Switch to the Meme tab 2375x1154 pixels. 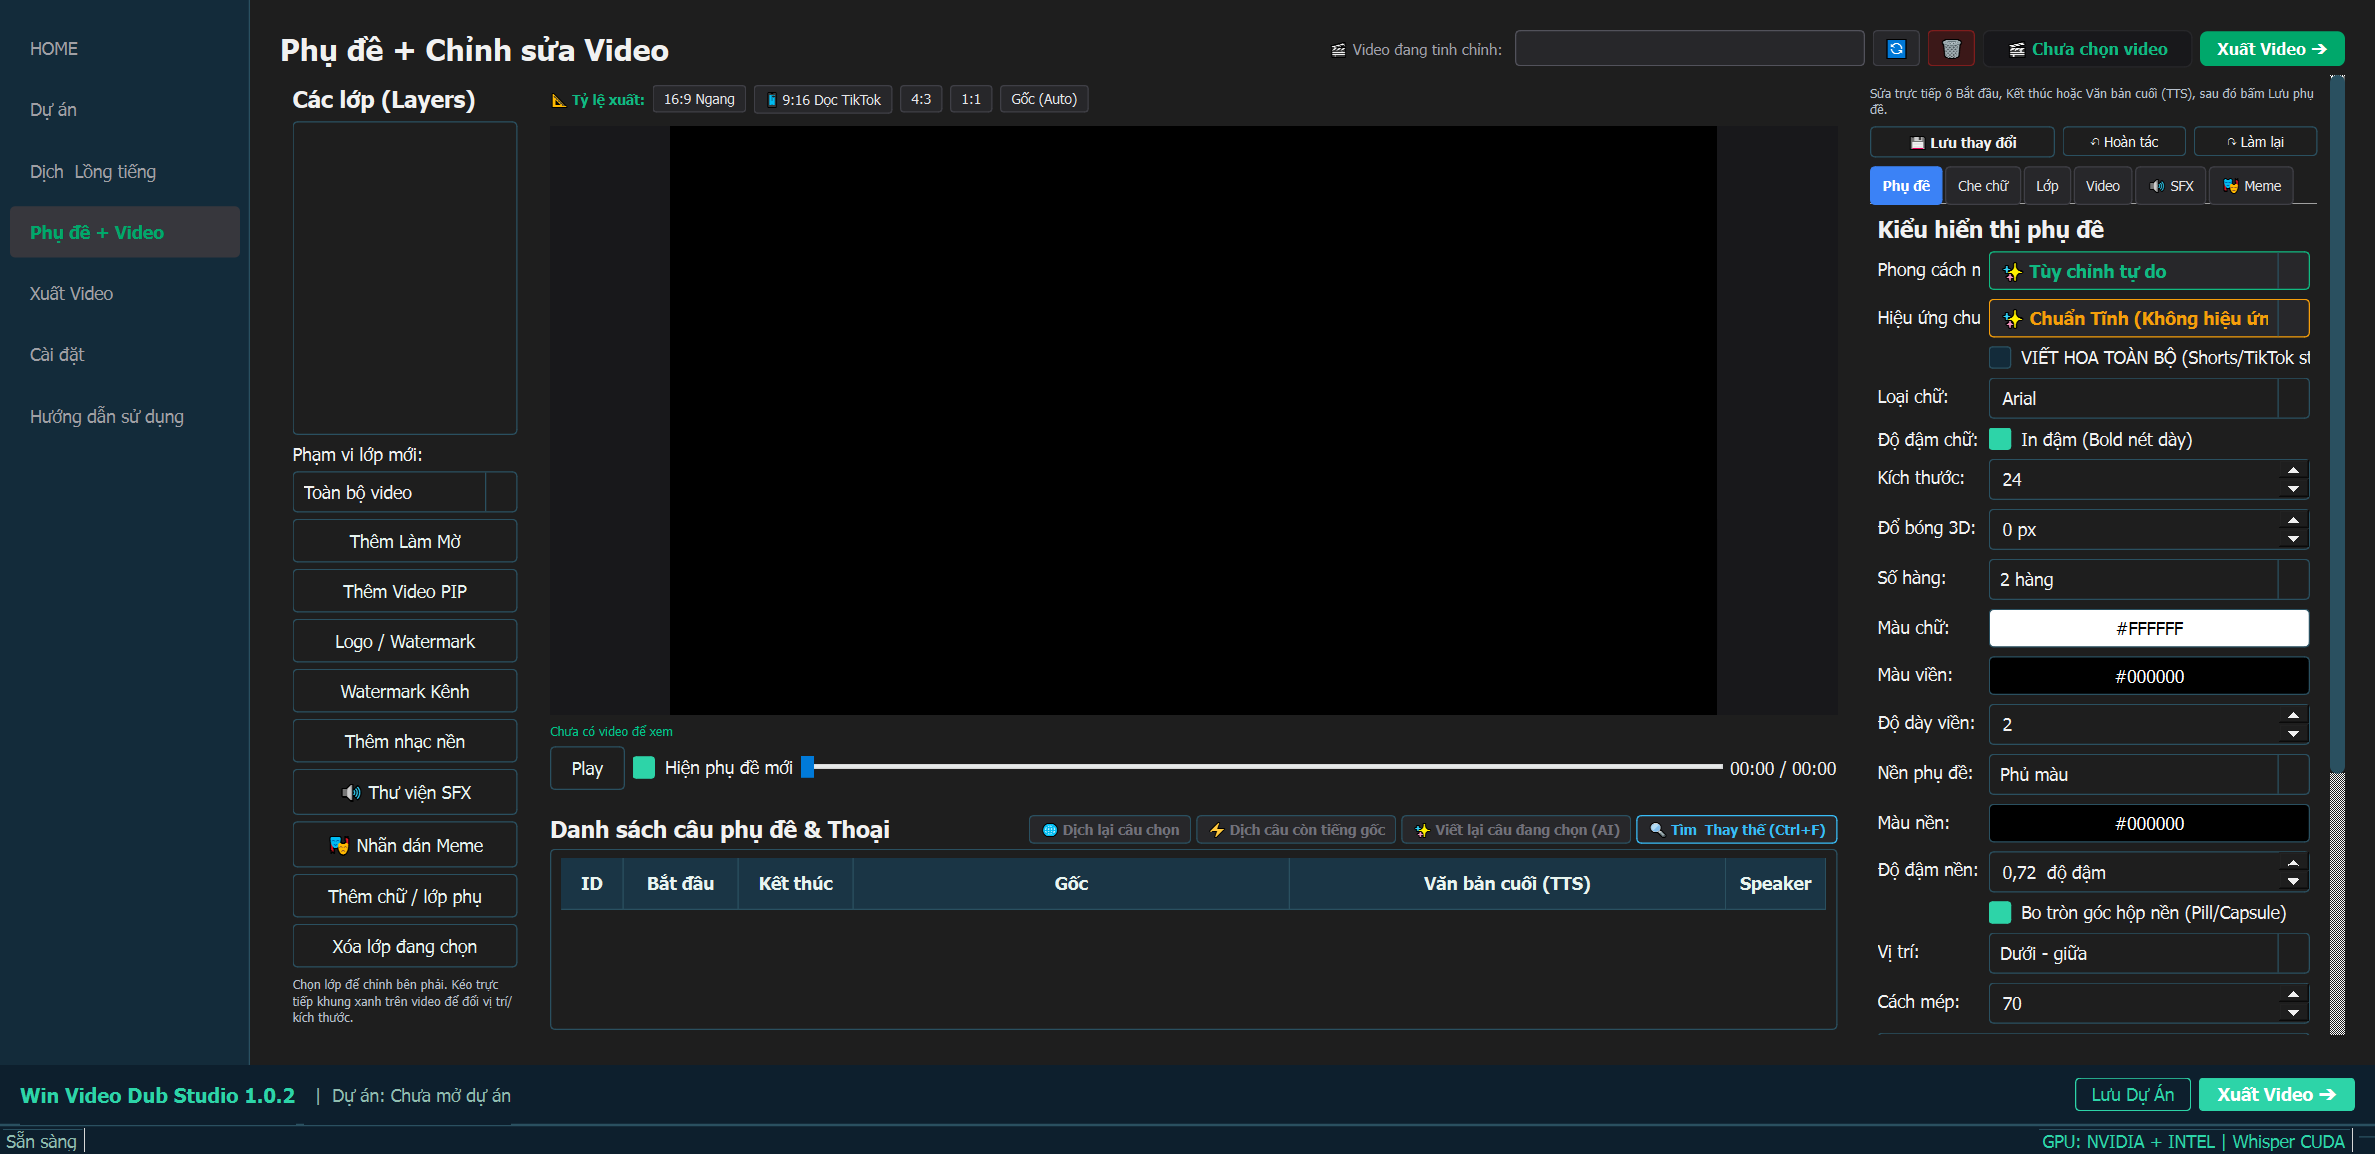click(x=2251, y=186)
